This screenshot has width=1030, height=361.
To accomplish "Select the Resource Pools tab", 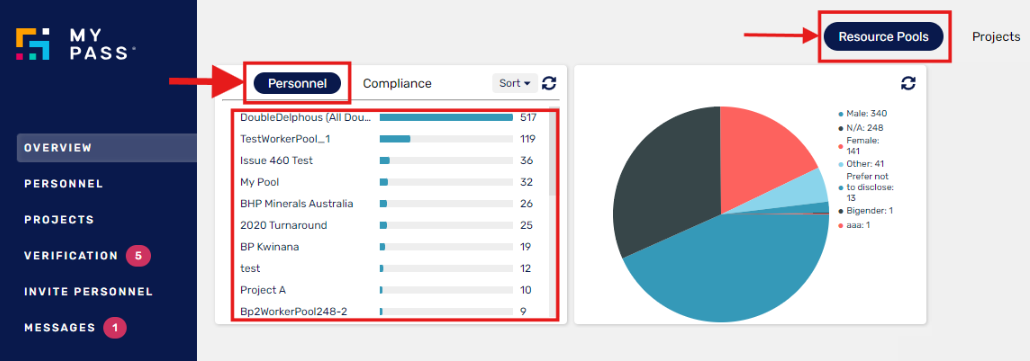I will point(884,37).
